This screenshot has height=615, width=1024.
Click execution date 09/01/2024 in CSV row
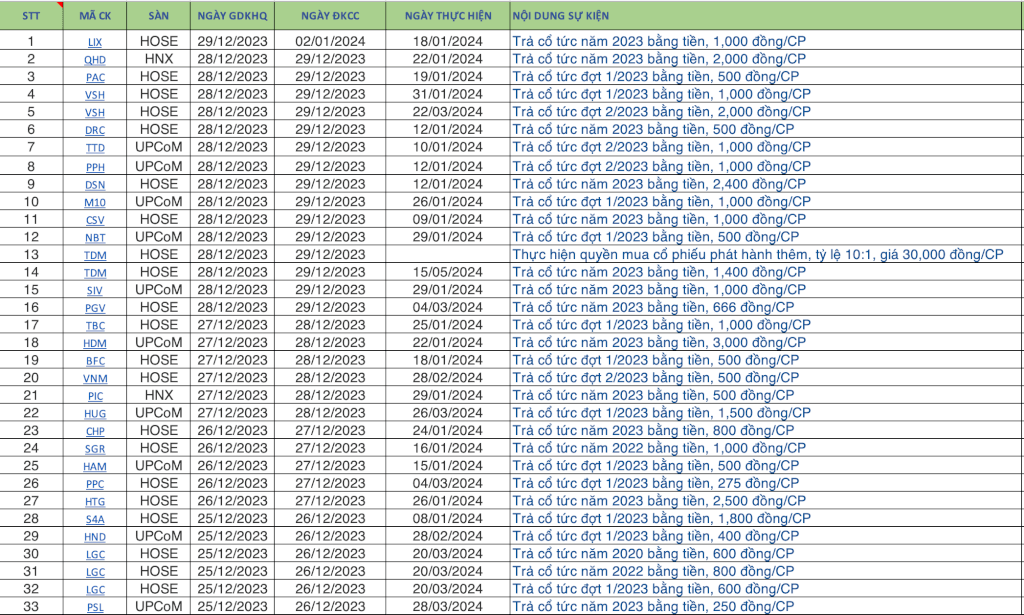pos(447,219)
